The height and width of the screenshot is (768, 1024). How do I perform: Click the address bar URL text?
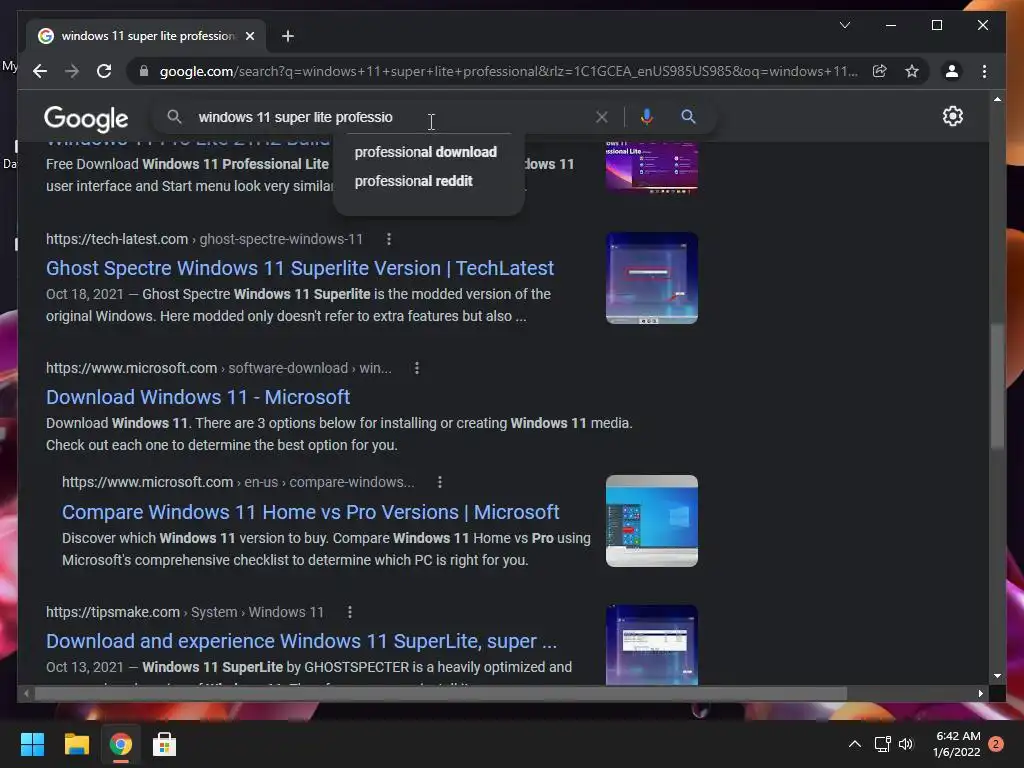tap(509, 71)
